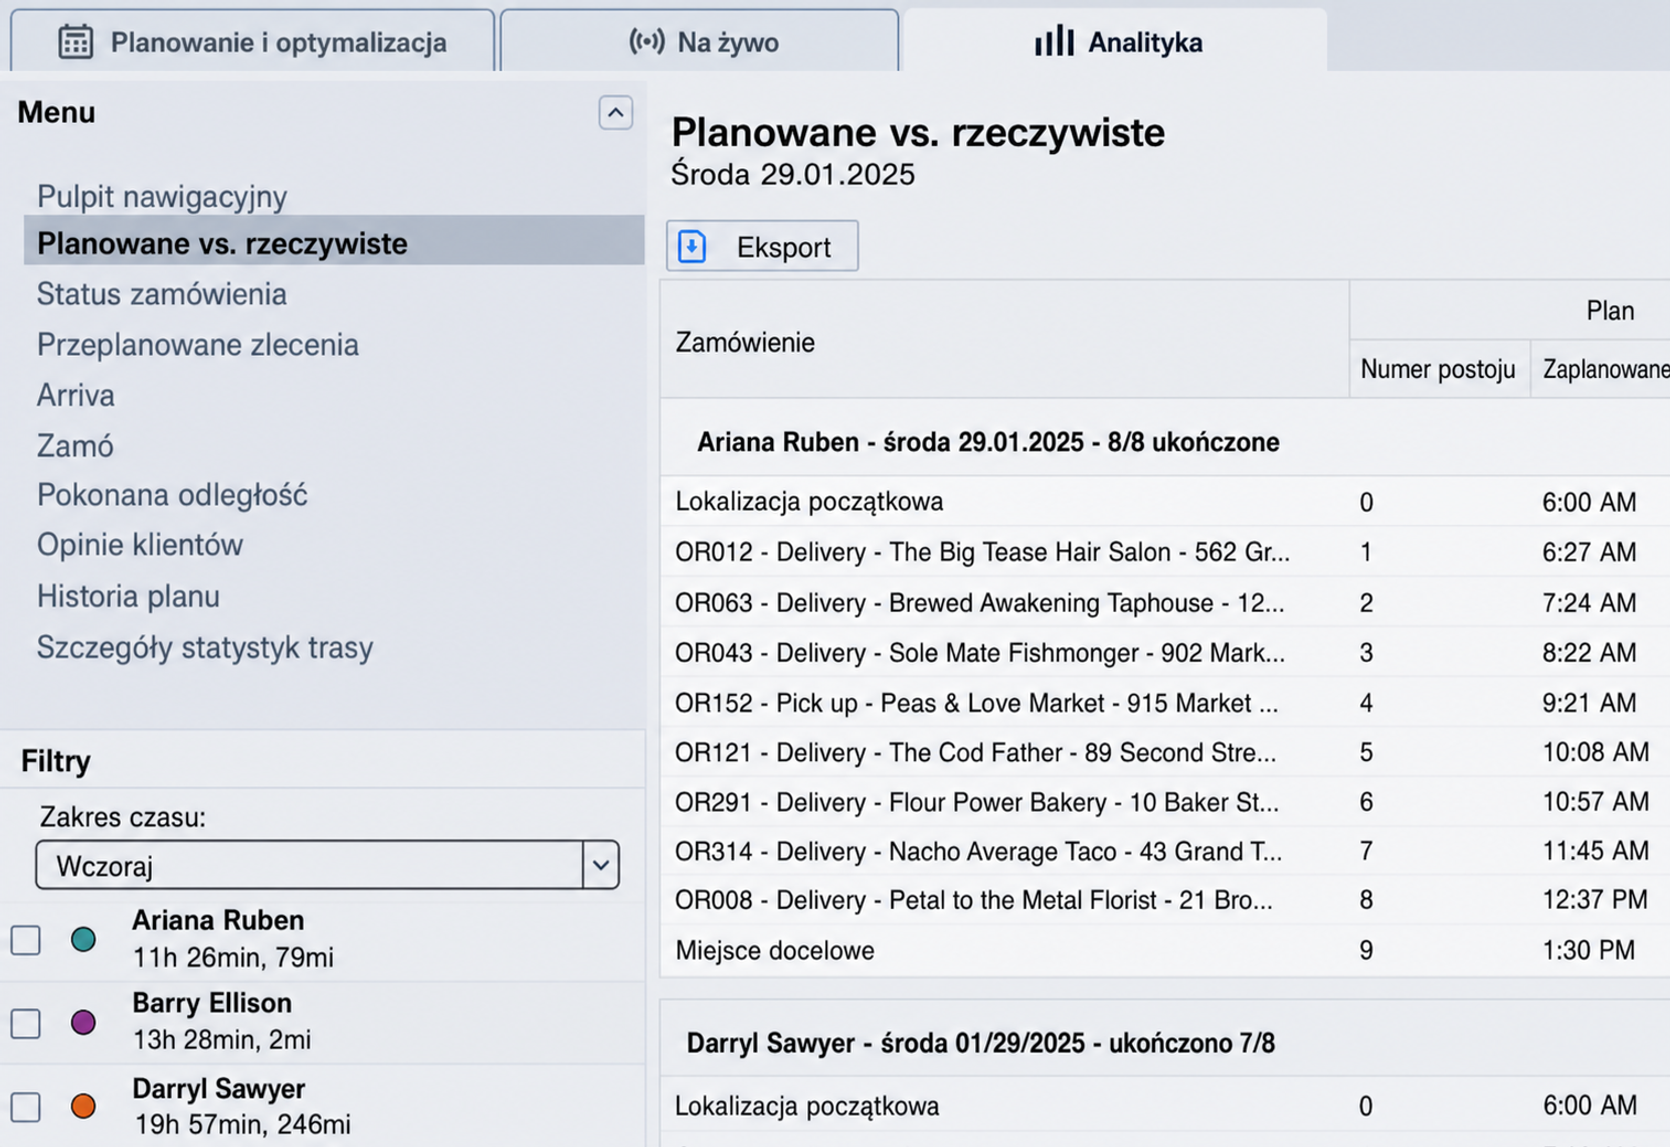Click Darryl Sawyer's orange color dot

tap(84, 1106)
